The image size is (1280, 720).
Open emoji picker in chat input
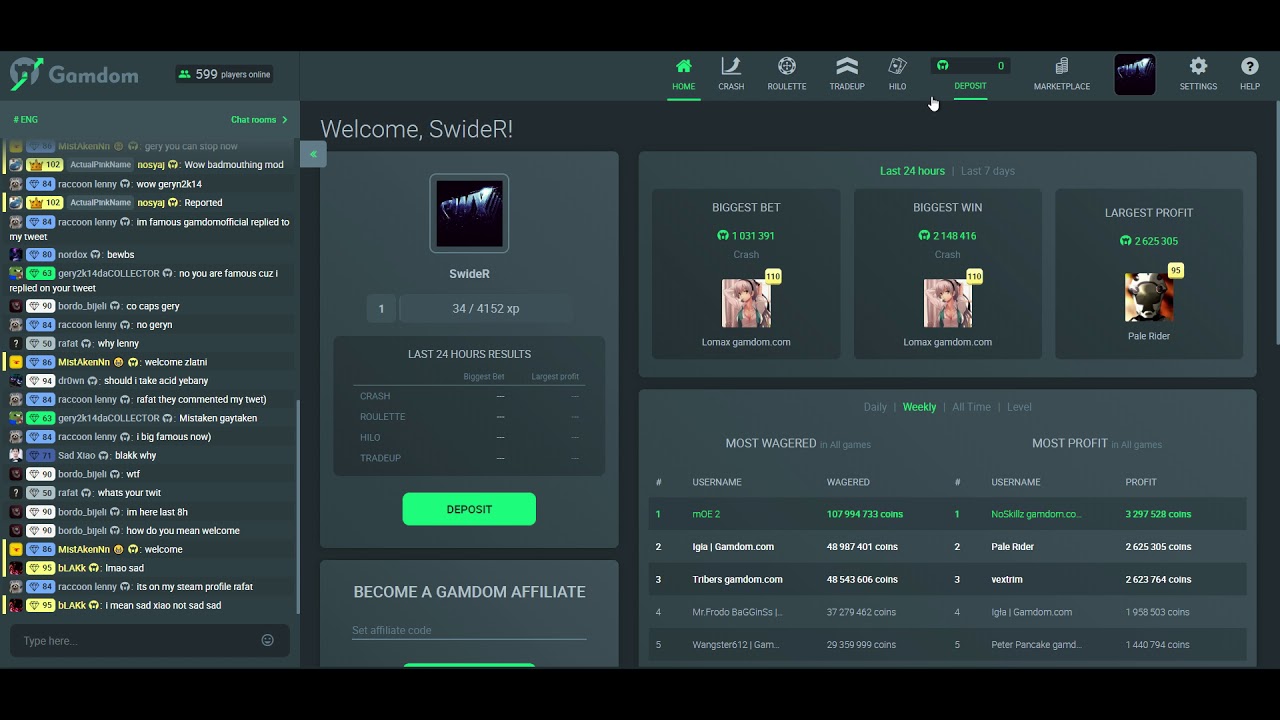(x=267, y=640)
